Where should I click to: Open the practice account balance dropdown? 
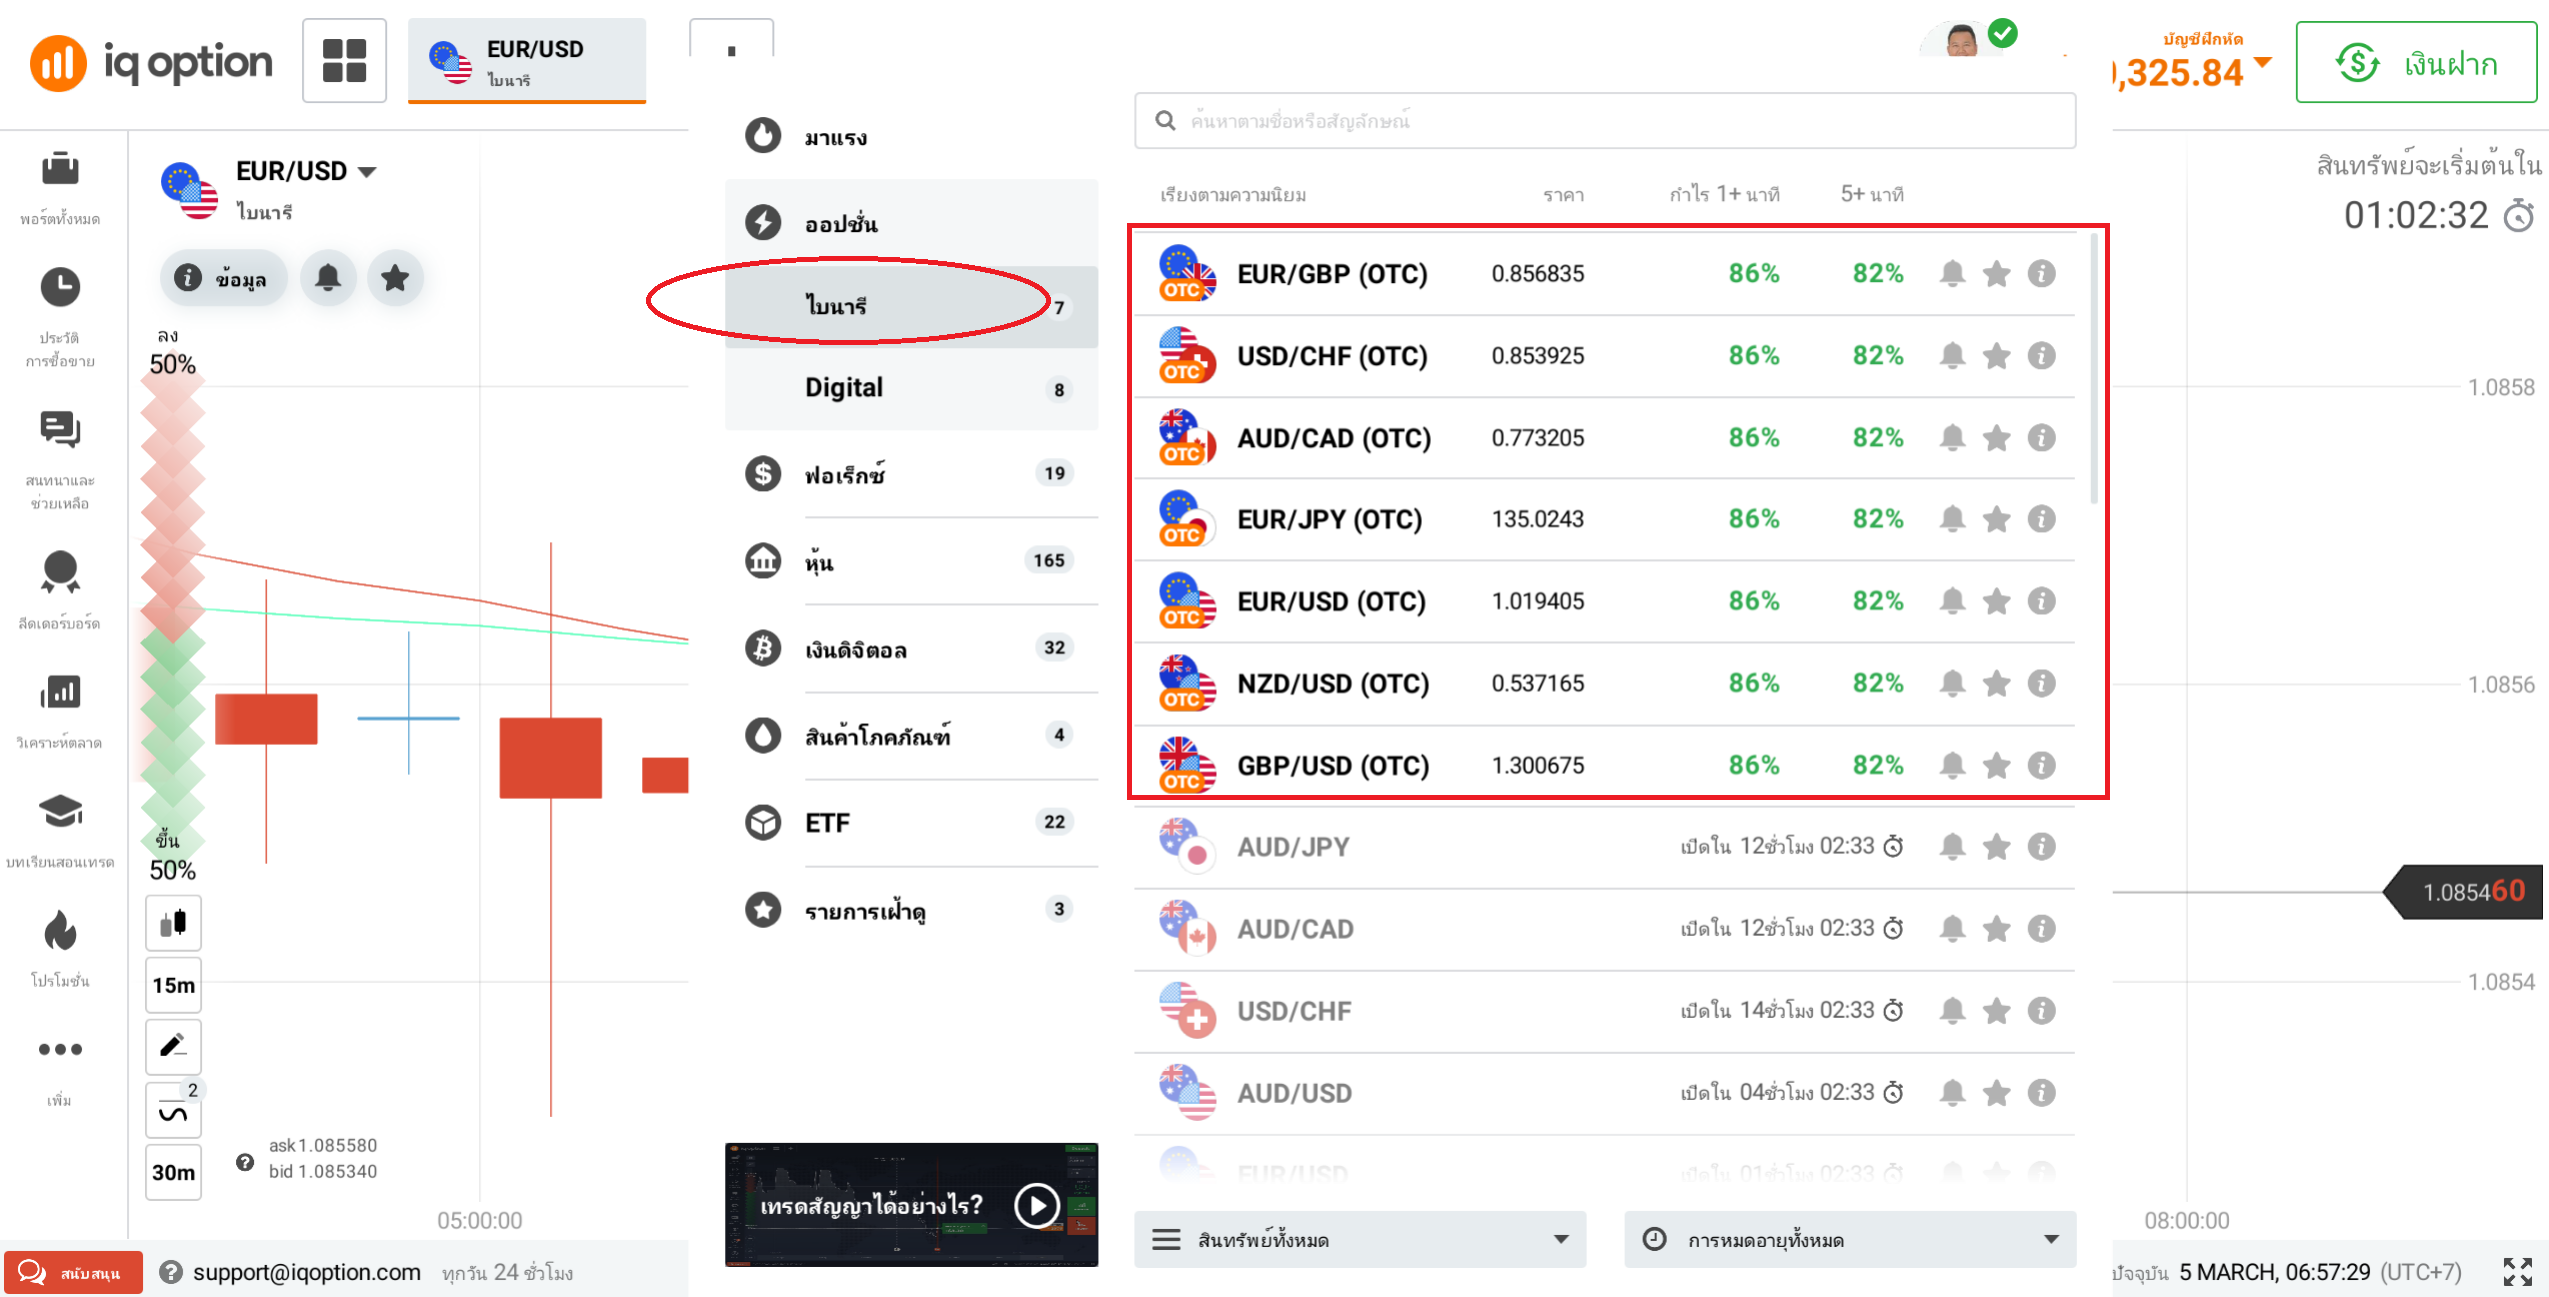pos(2264,62)
